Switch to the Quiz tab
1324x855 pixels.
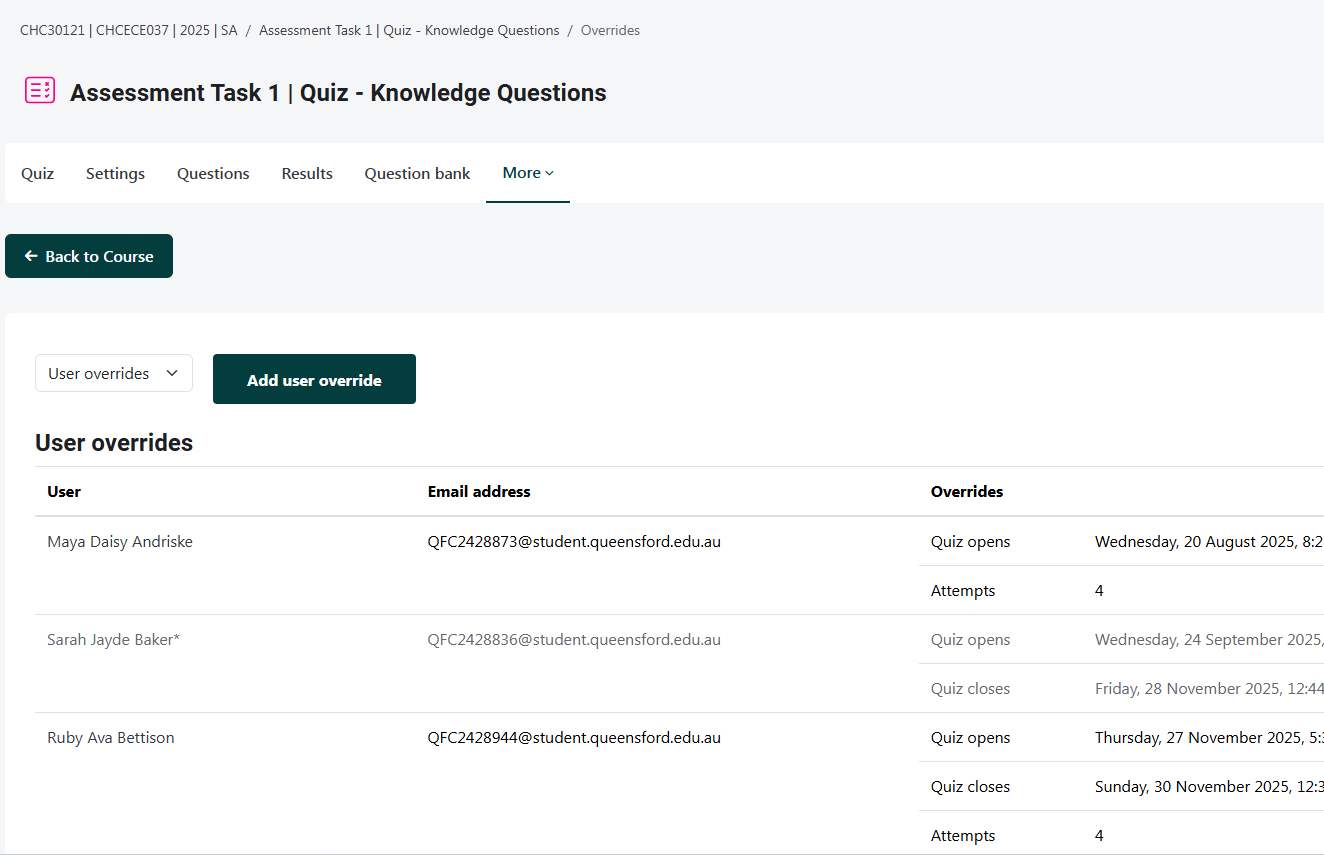[37, 174]
